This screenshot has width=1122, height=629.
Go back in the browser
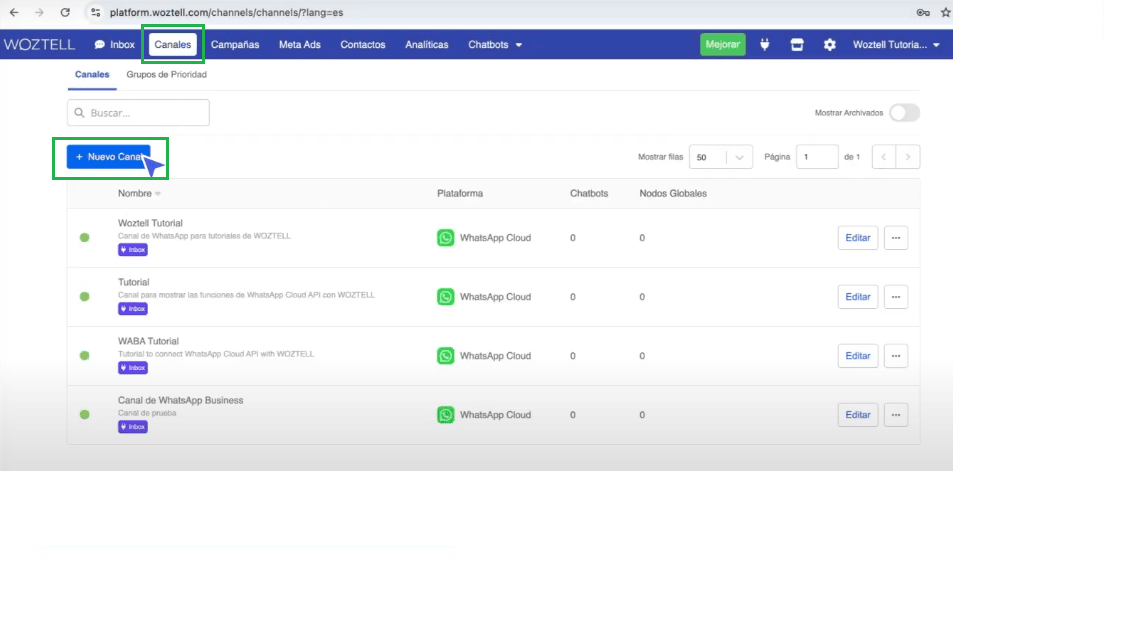tap(14, 12)
